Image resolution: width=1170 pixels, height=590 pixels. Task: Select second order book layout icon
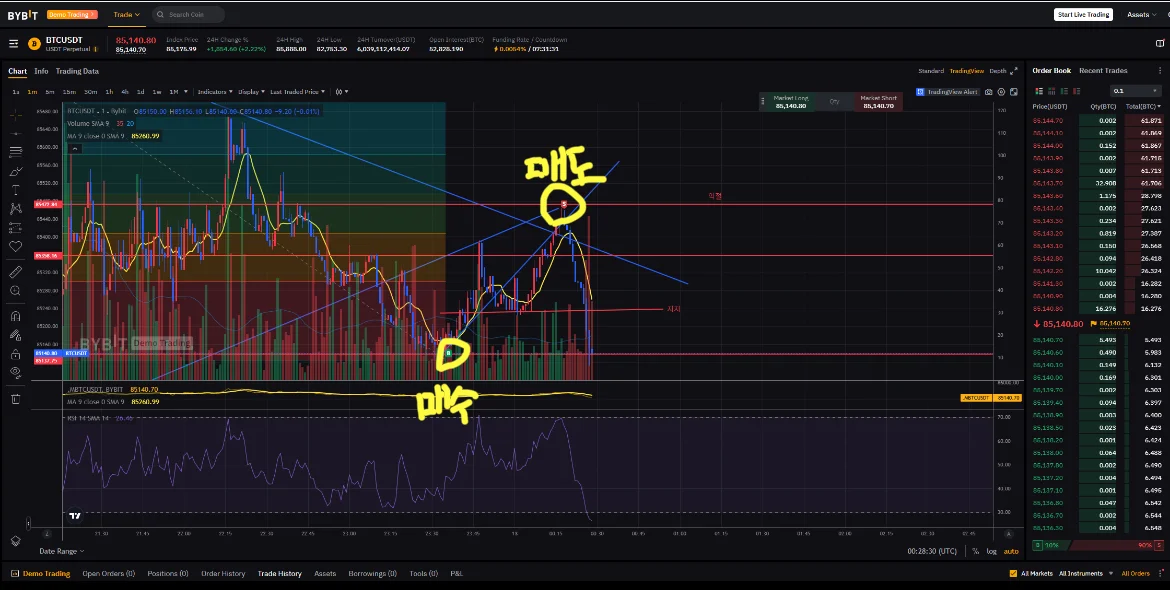[1051, 91]
